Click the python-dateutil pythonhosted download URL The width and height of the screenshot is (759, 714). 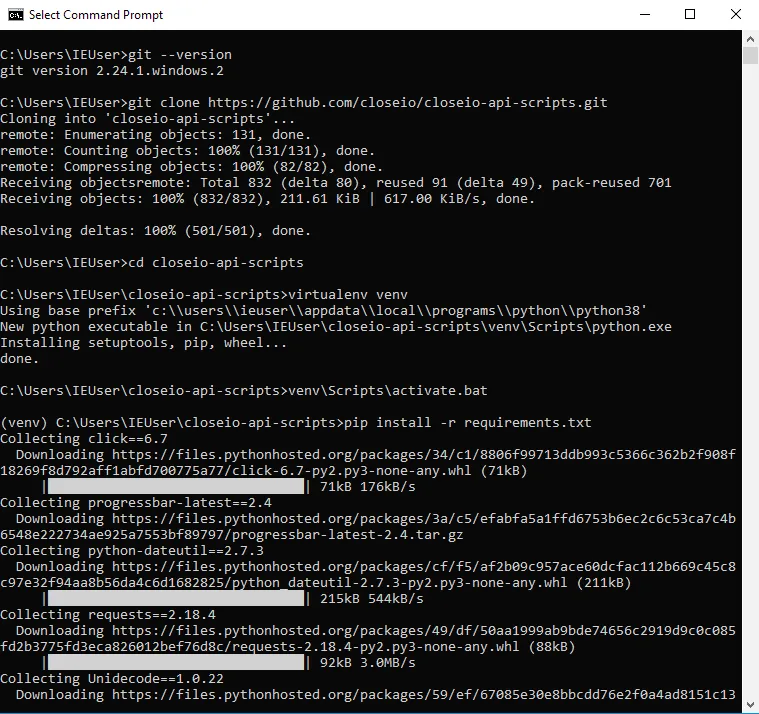[424, 566]
